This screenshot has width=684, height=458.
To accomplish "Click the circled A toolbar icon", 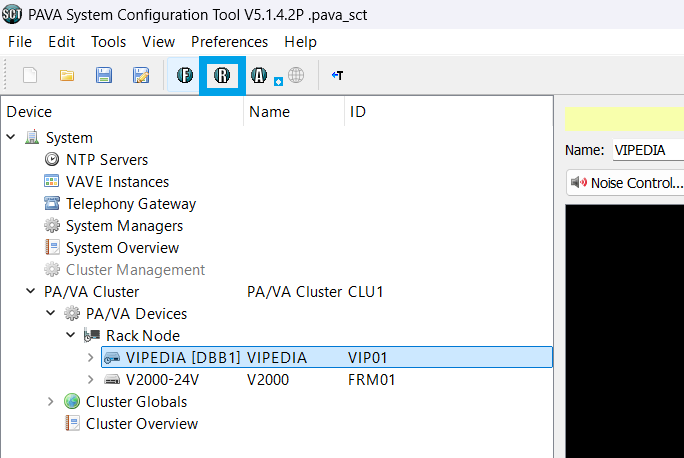I will pos(259,75).
